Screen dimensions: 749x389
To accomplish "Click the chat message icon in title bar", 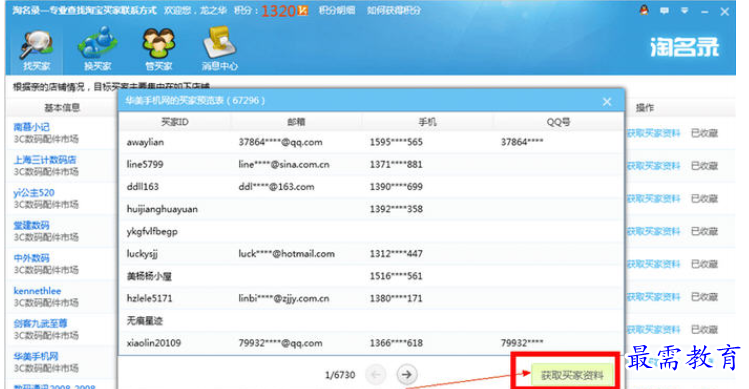I will click(x=664, y=11).
